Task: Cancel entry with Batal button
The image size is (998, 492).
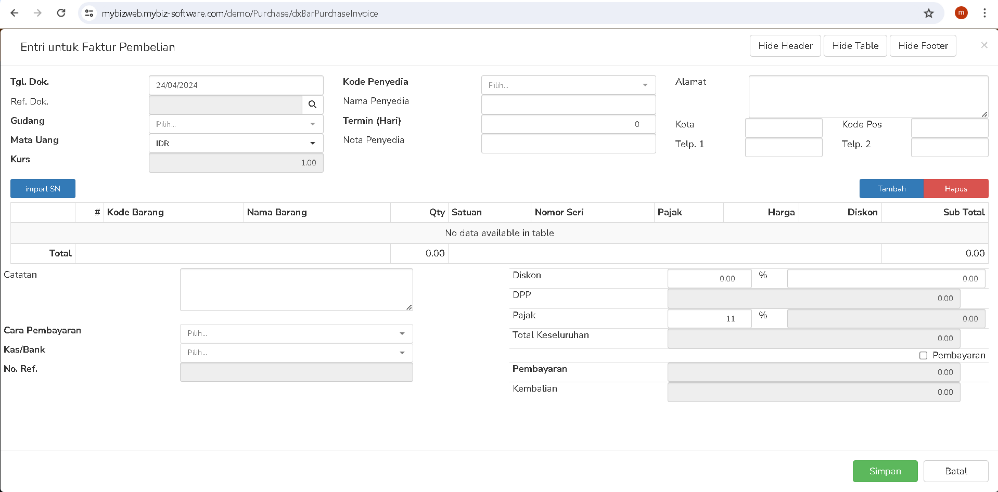Action: 956,472
